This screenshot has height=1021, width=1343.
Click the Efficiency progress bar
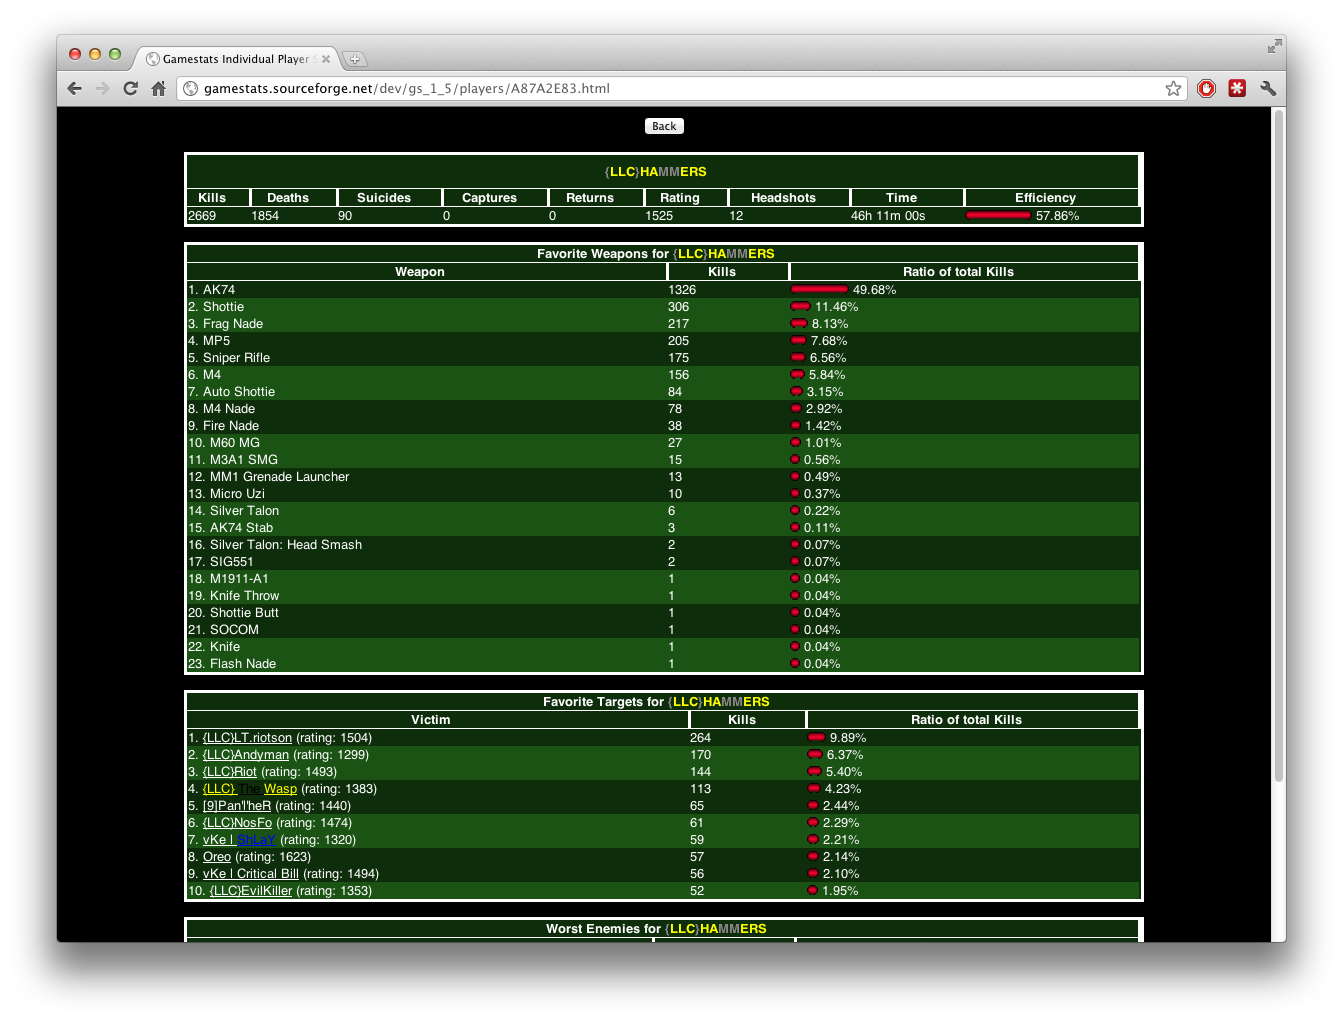(998, 215)
